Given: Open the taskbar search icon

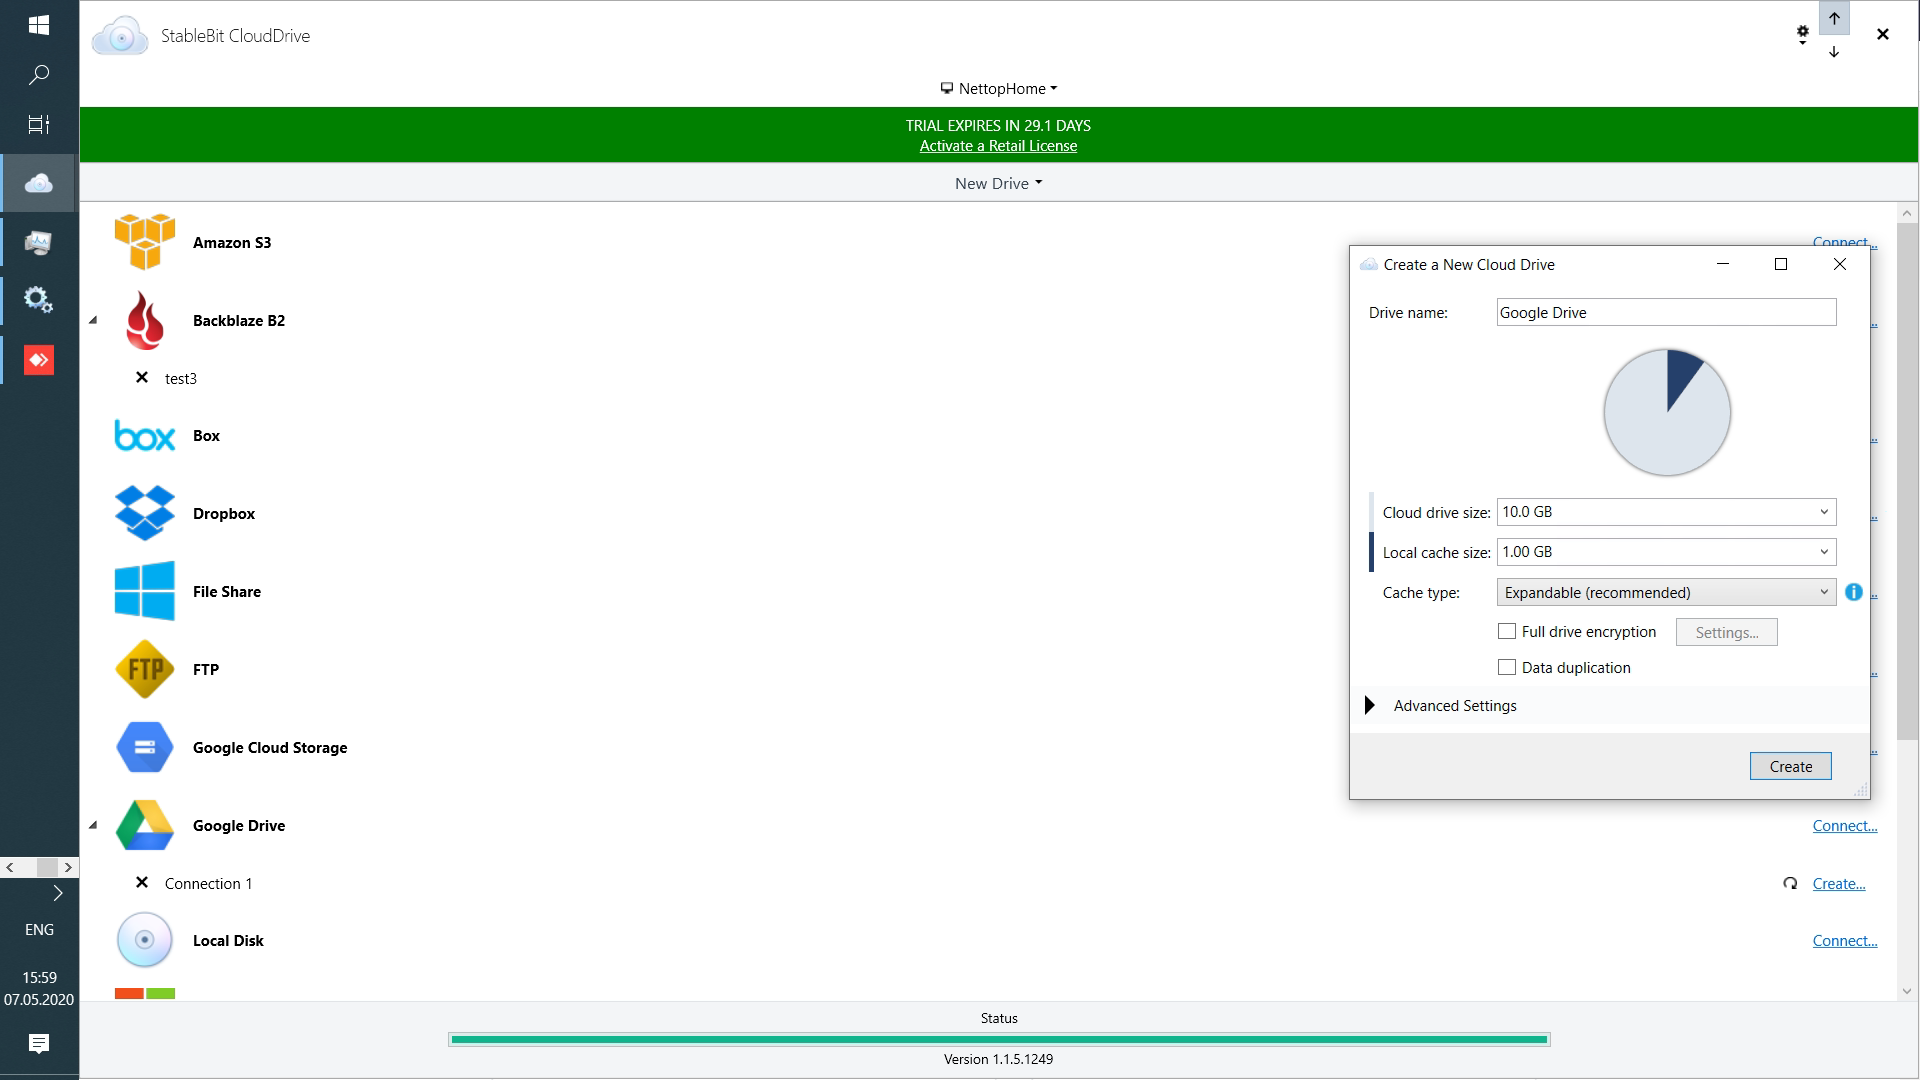Looking at the screenshot, I should pos(39,75).
